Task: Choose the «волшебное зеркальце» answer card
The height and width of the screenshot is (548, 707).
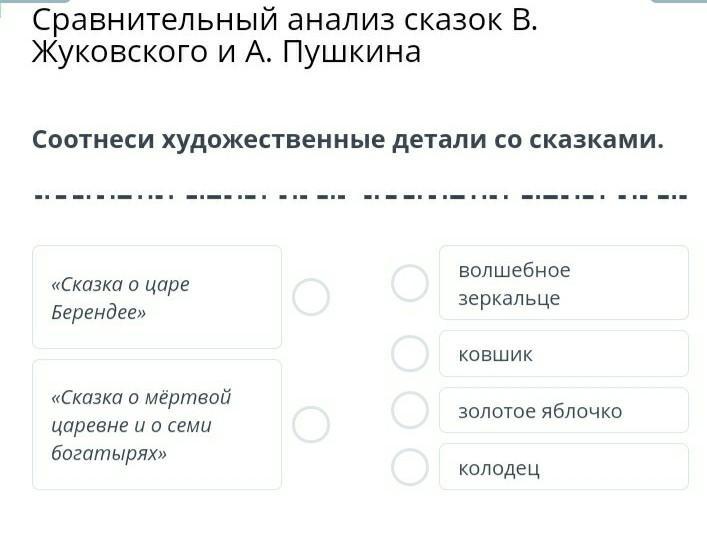Action: 563,283
